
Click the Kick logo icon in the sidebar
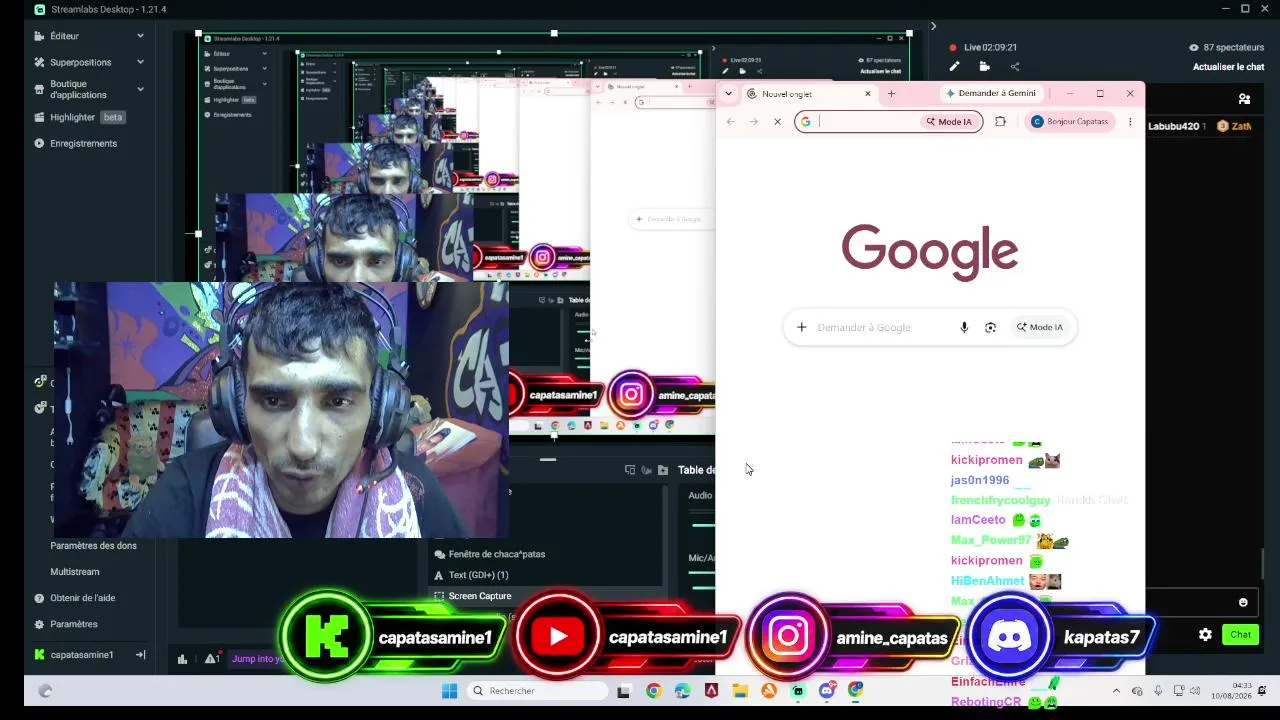click(39, 655)
